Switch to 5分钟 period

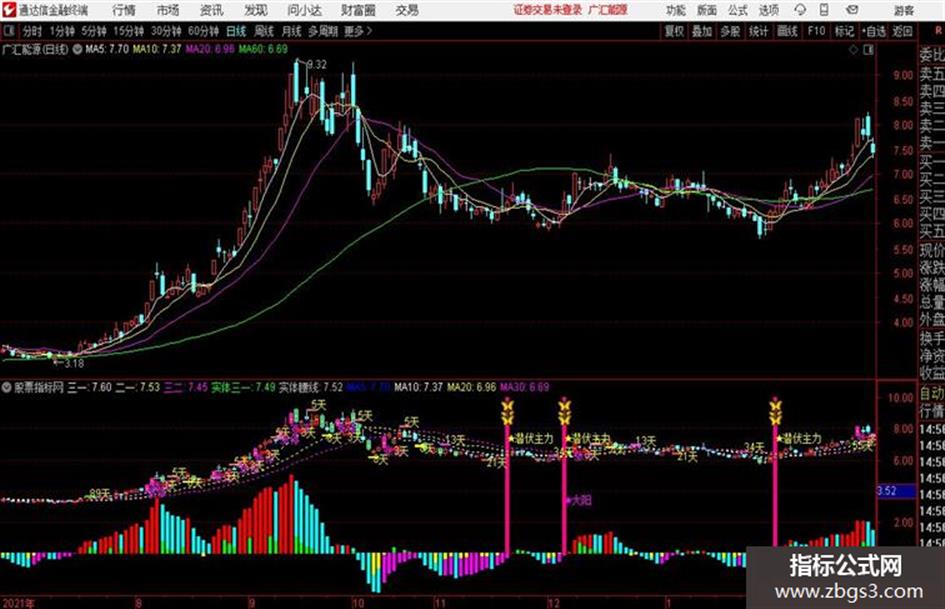pyautogui.click(x=93, y=31)
